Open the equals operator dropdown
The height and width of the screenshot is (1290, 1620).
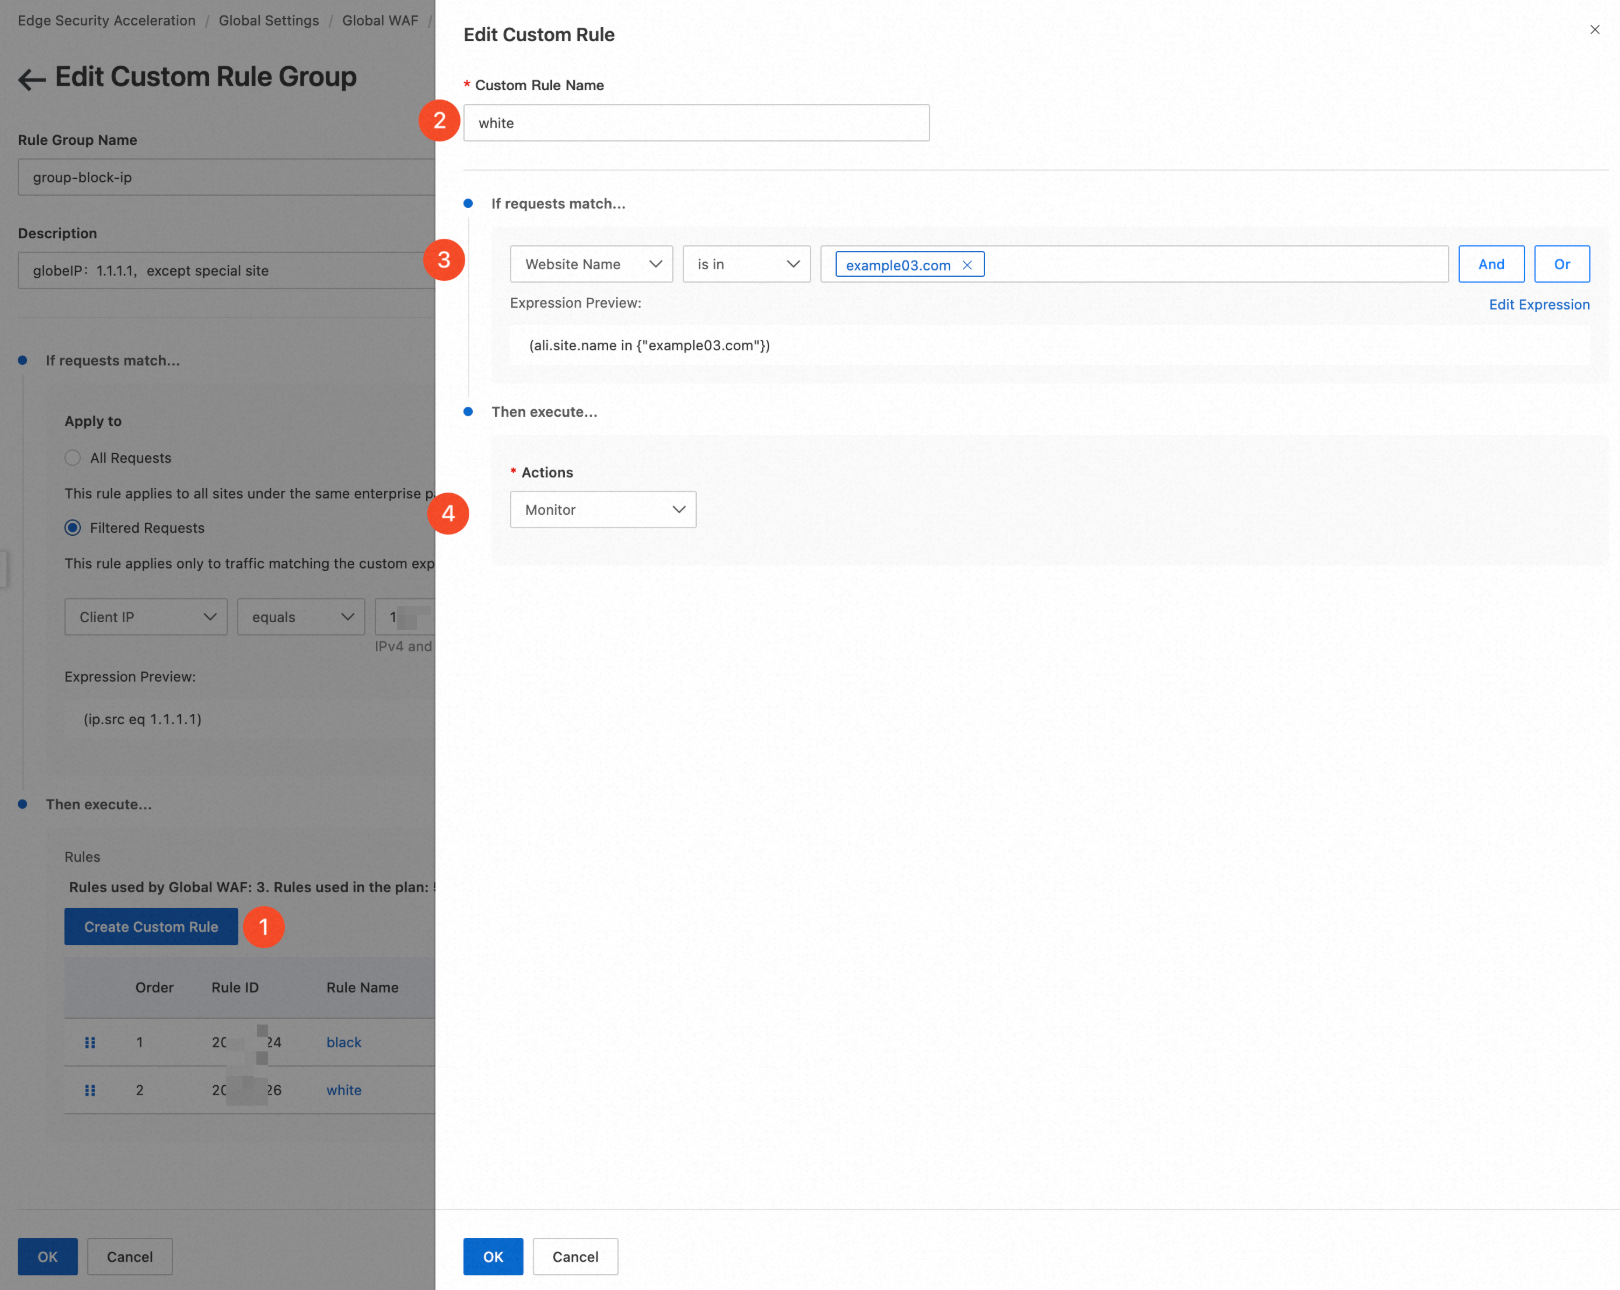(x=301, y=617)
